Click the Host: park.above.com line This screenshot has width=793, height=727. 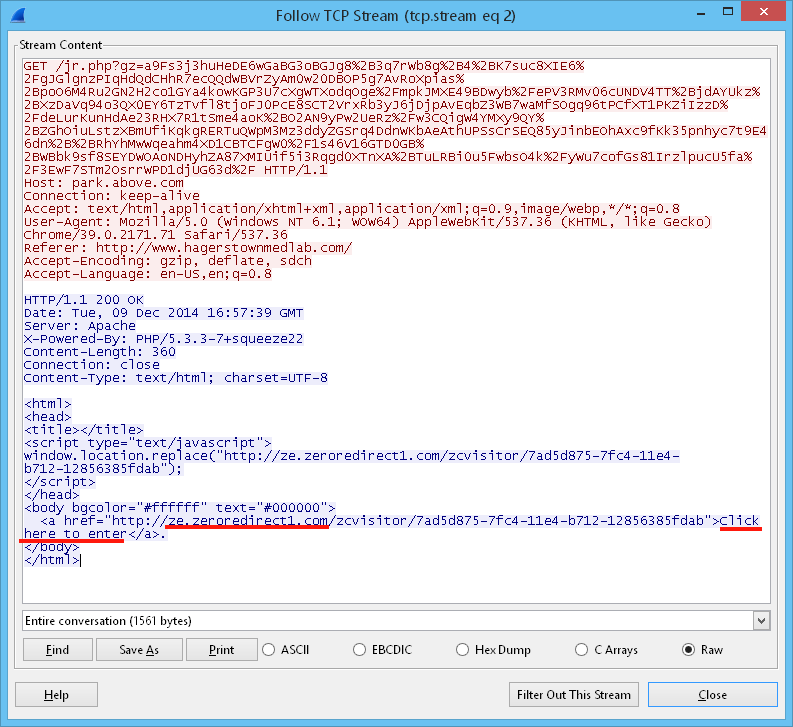104,183
